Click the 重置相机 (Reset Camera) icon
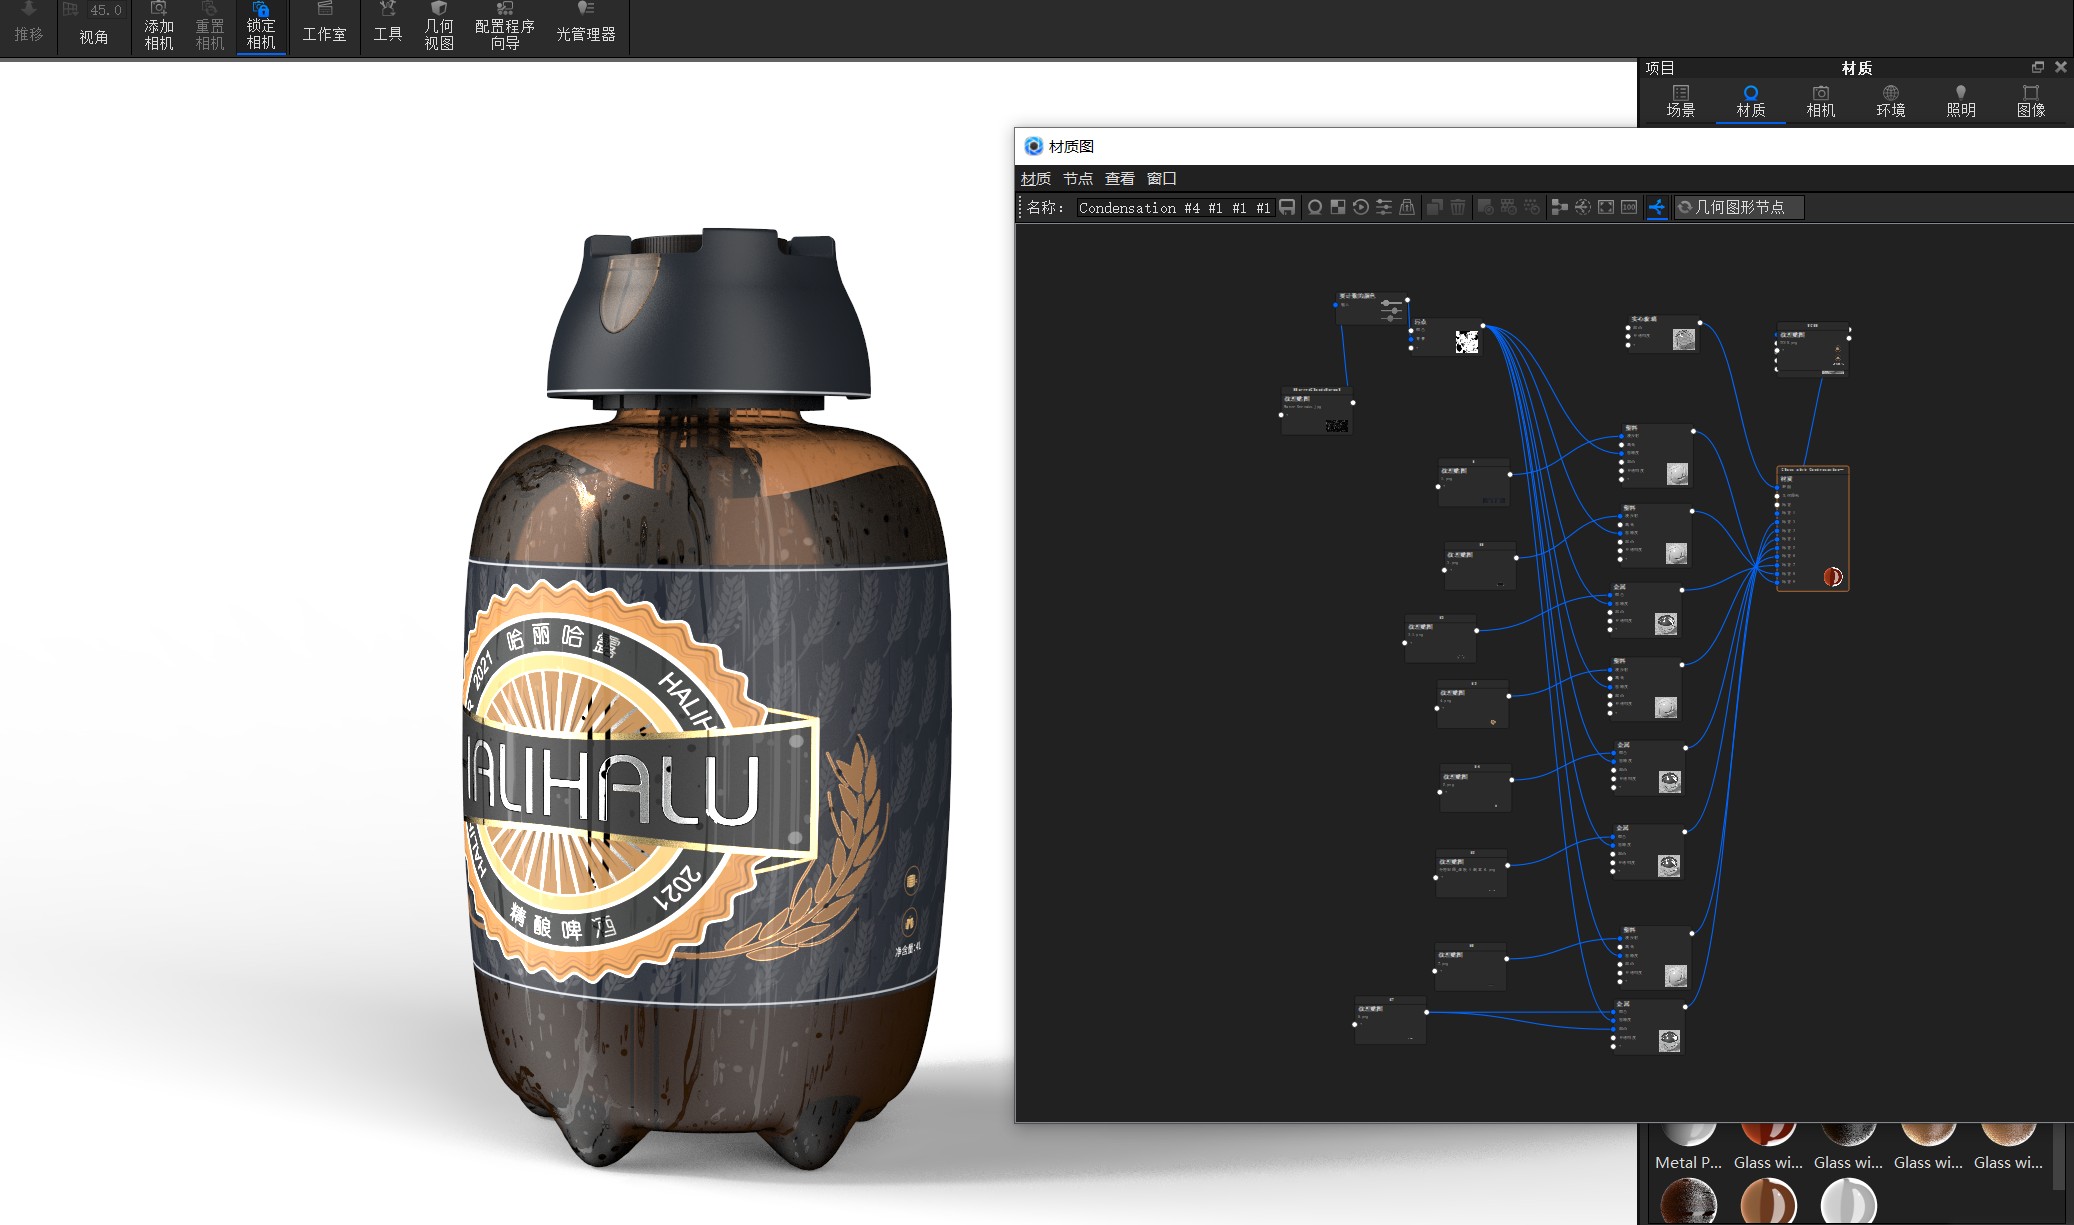The width and height of the screenshot is (2074, 1225). [209, 25]
